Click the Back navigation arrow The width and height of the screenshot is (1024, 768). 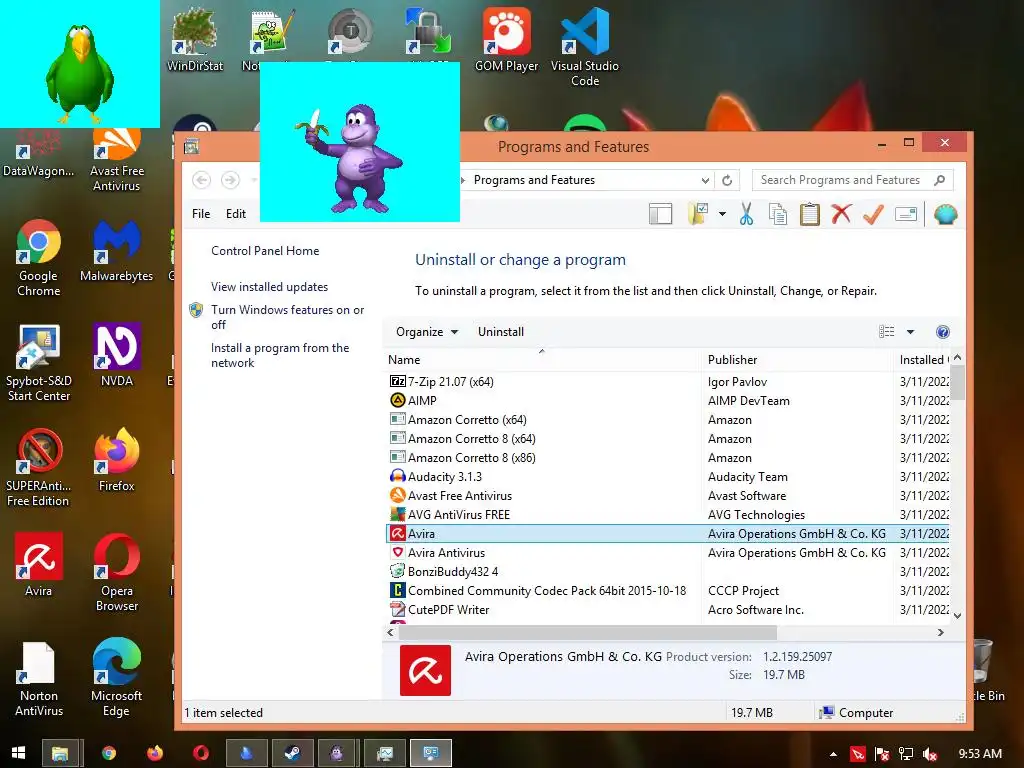tap(202, 180)
